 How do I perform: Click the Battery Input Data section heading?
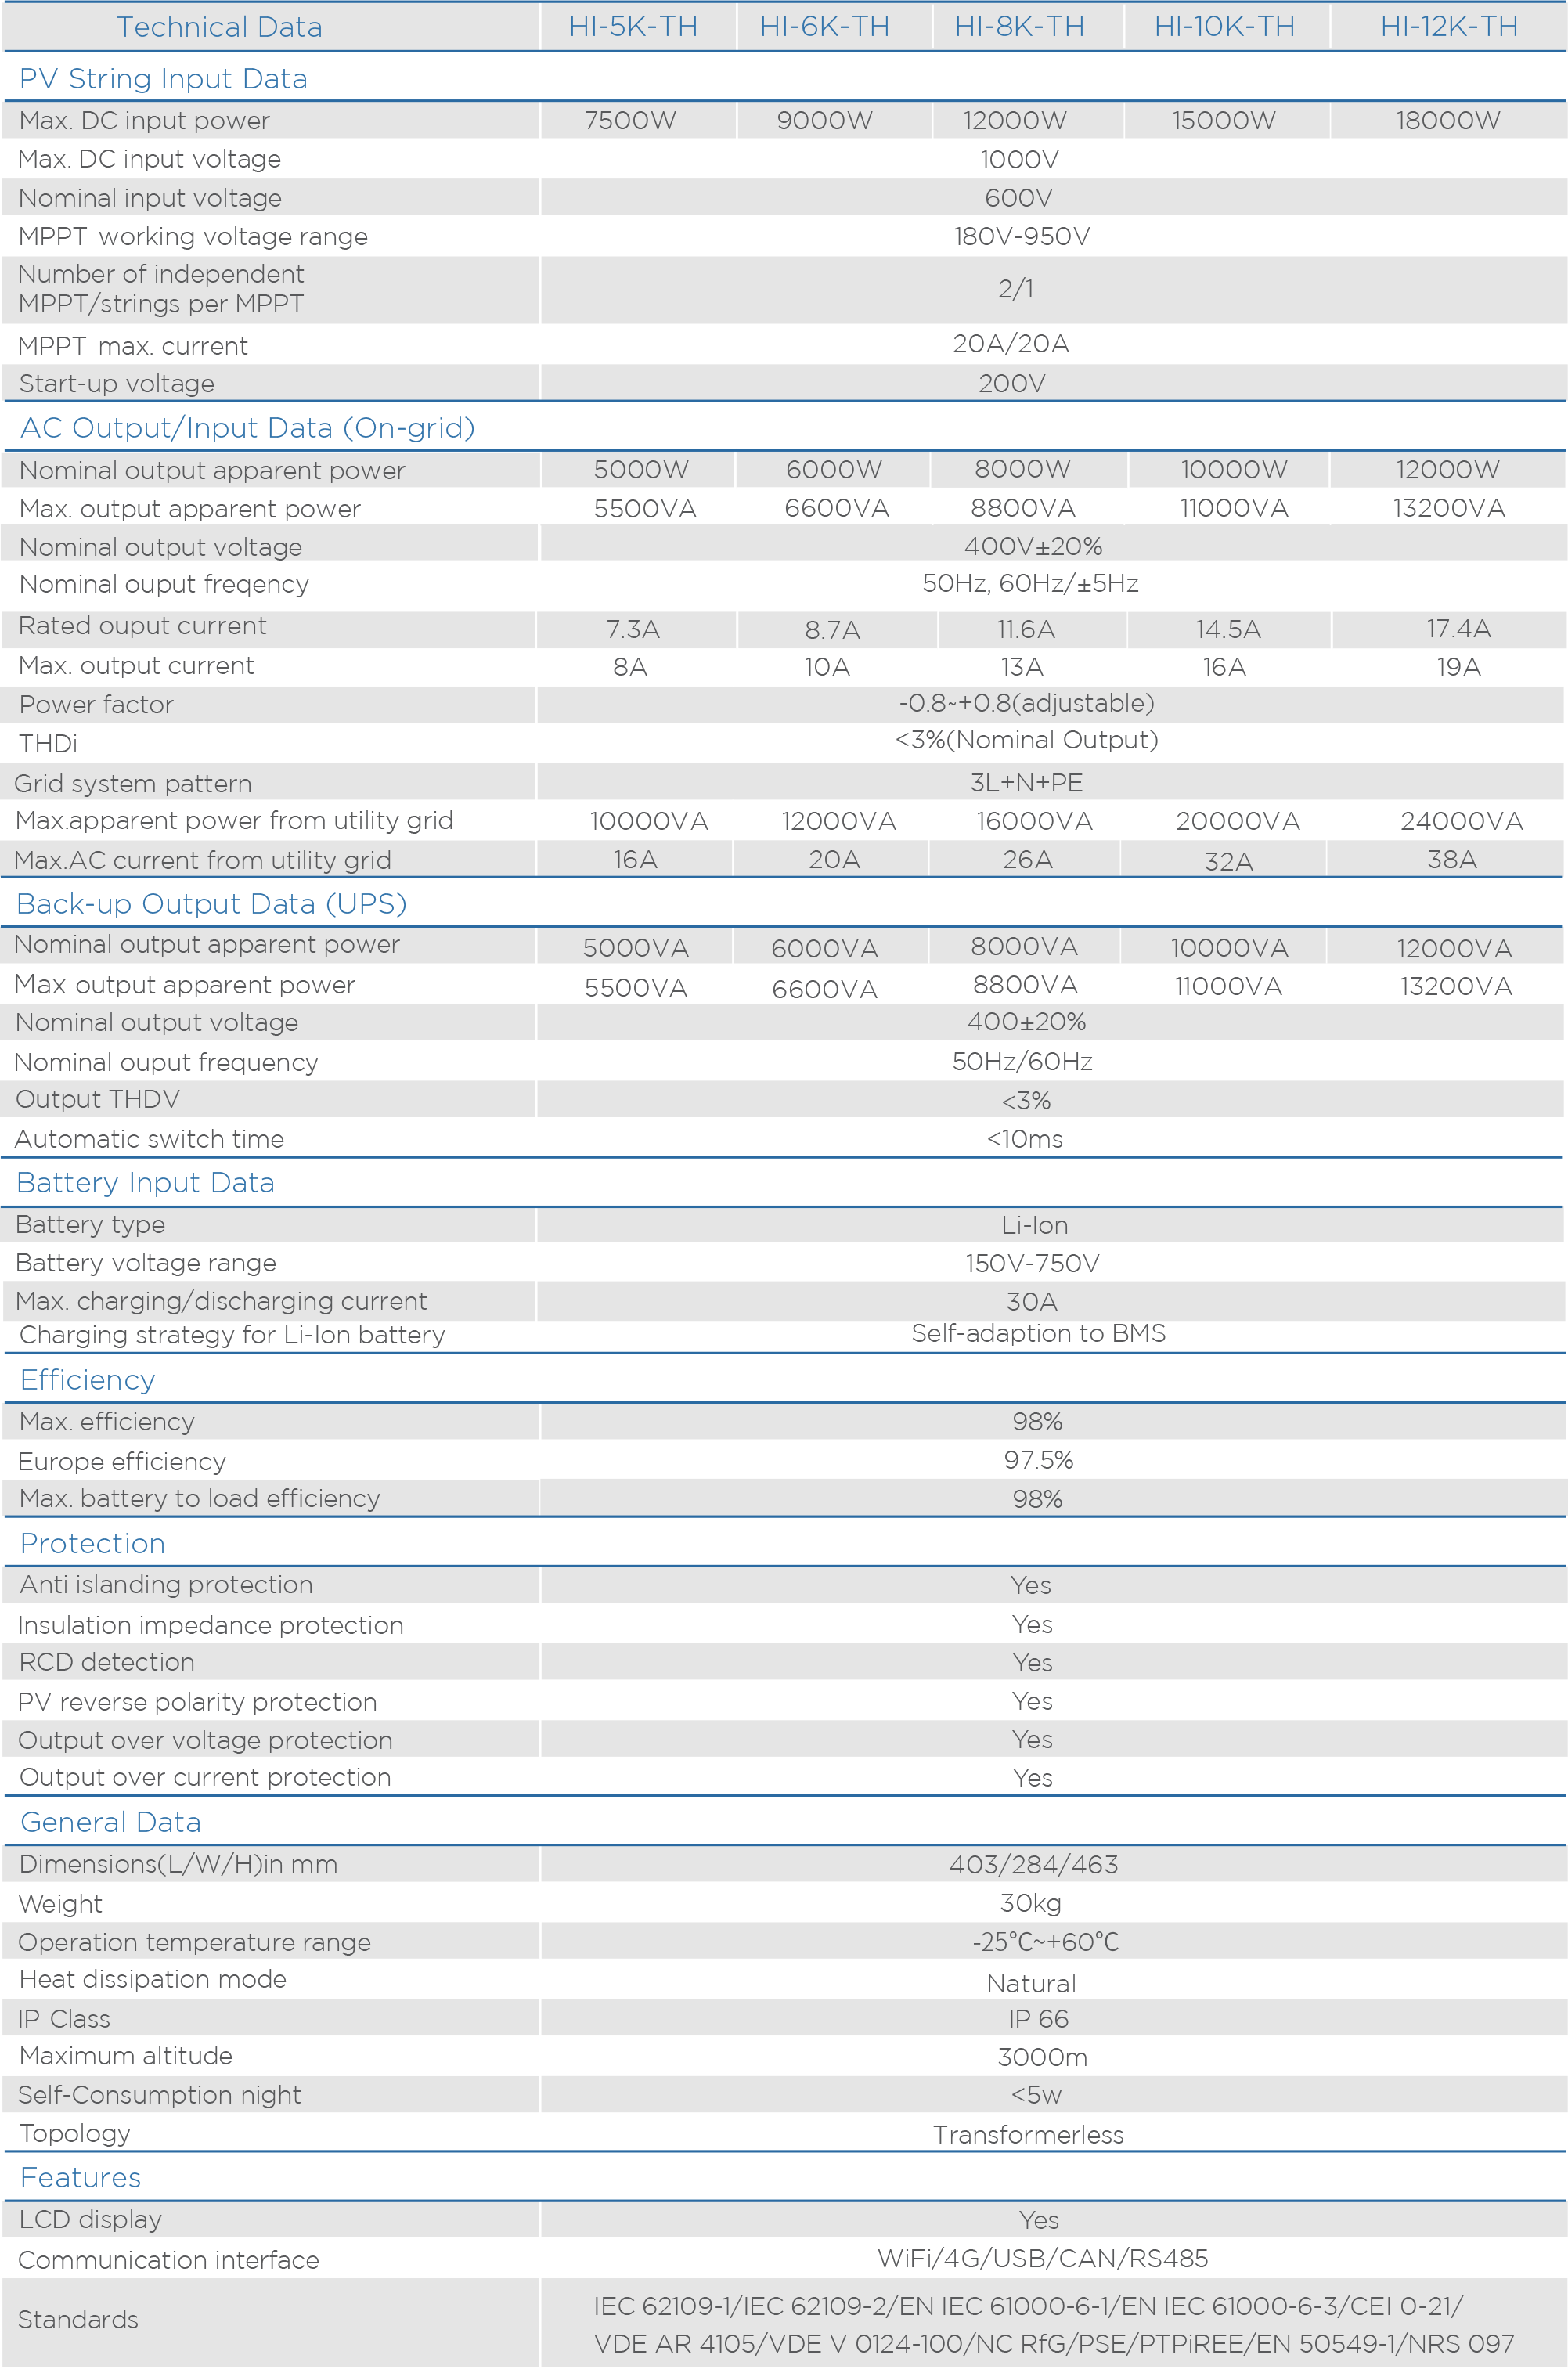(x=145, y=1183)
